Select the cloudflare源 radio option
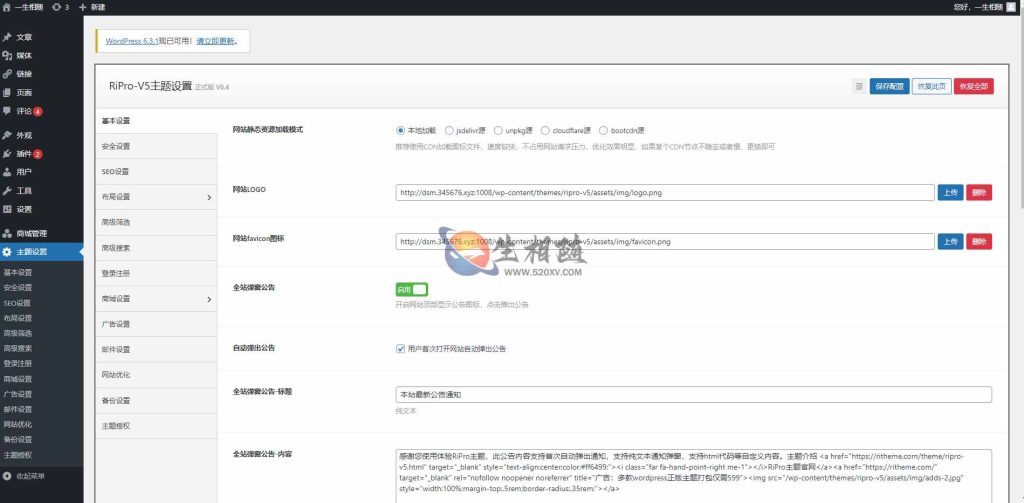Image resolution: width=1024 pixels, height=503 pixels. click(x=545, y=130)
